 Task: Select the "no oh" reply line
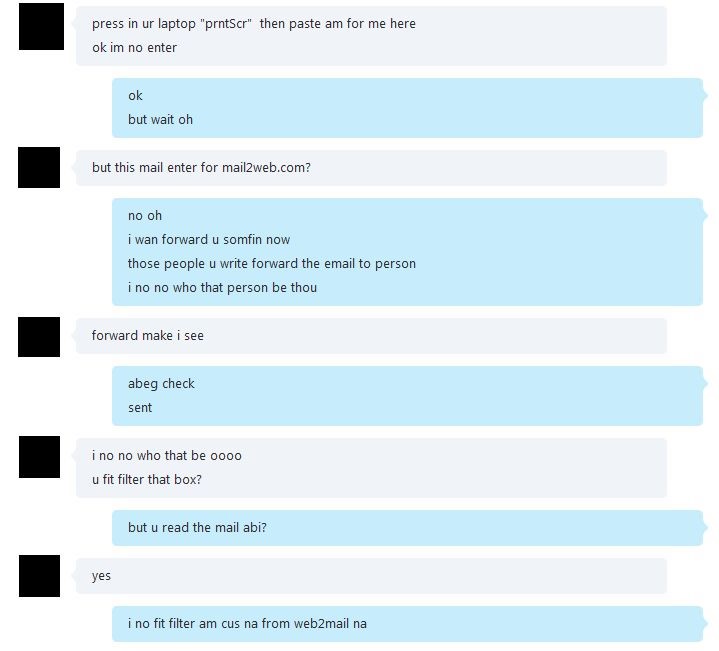pos(145,215)
